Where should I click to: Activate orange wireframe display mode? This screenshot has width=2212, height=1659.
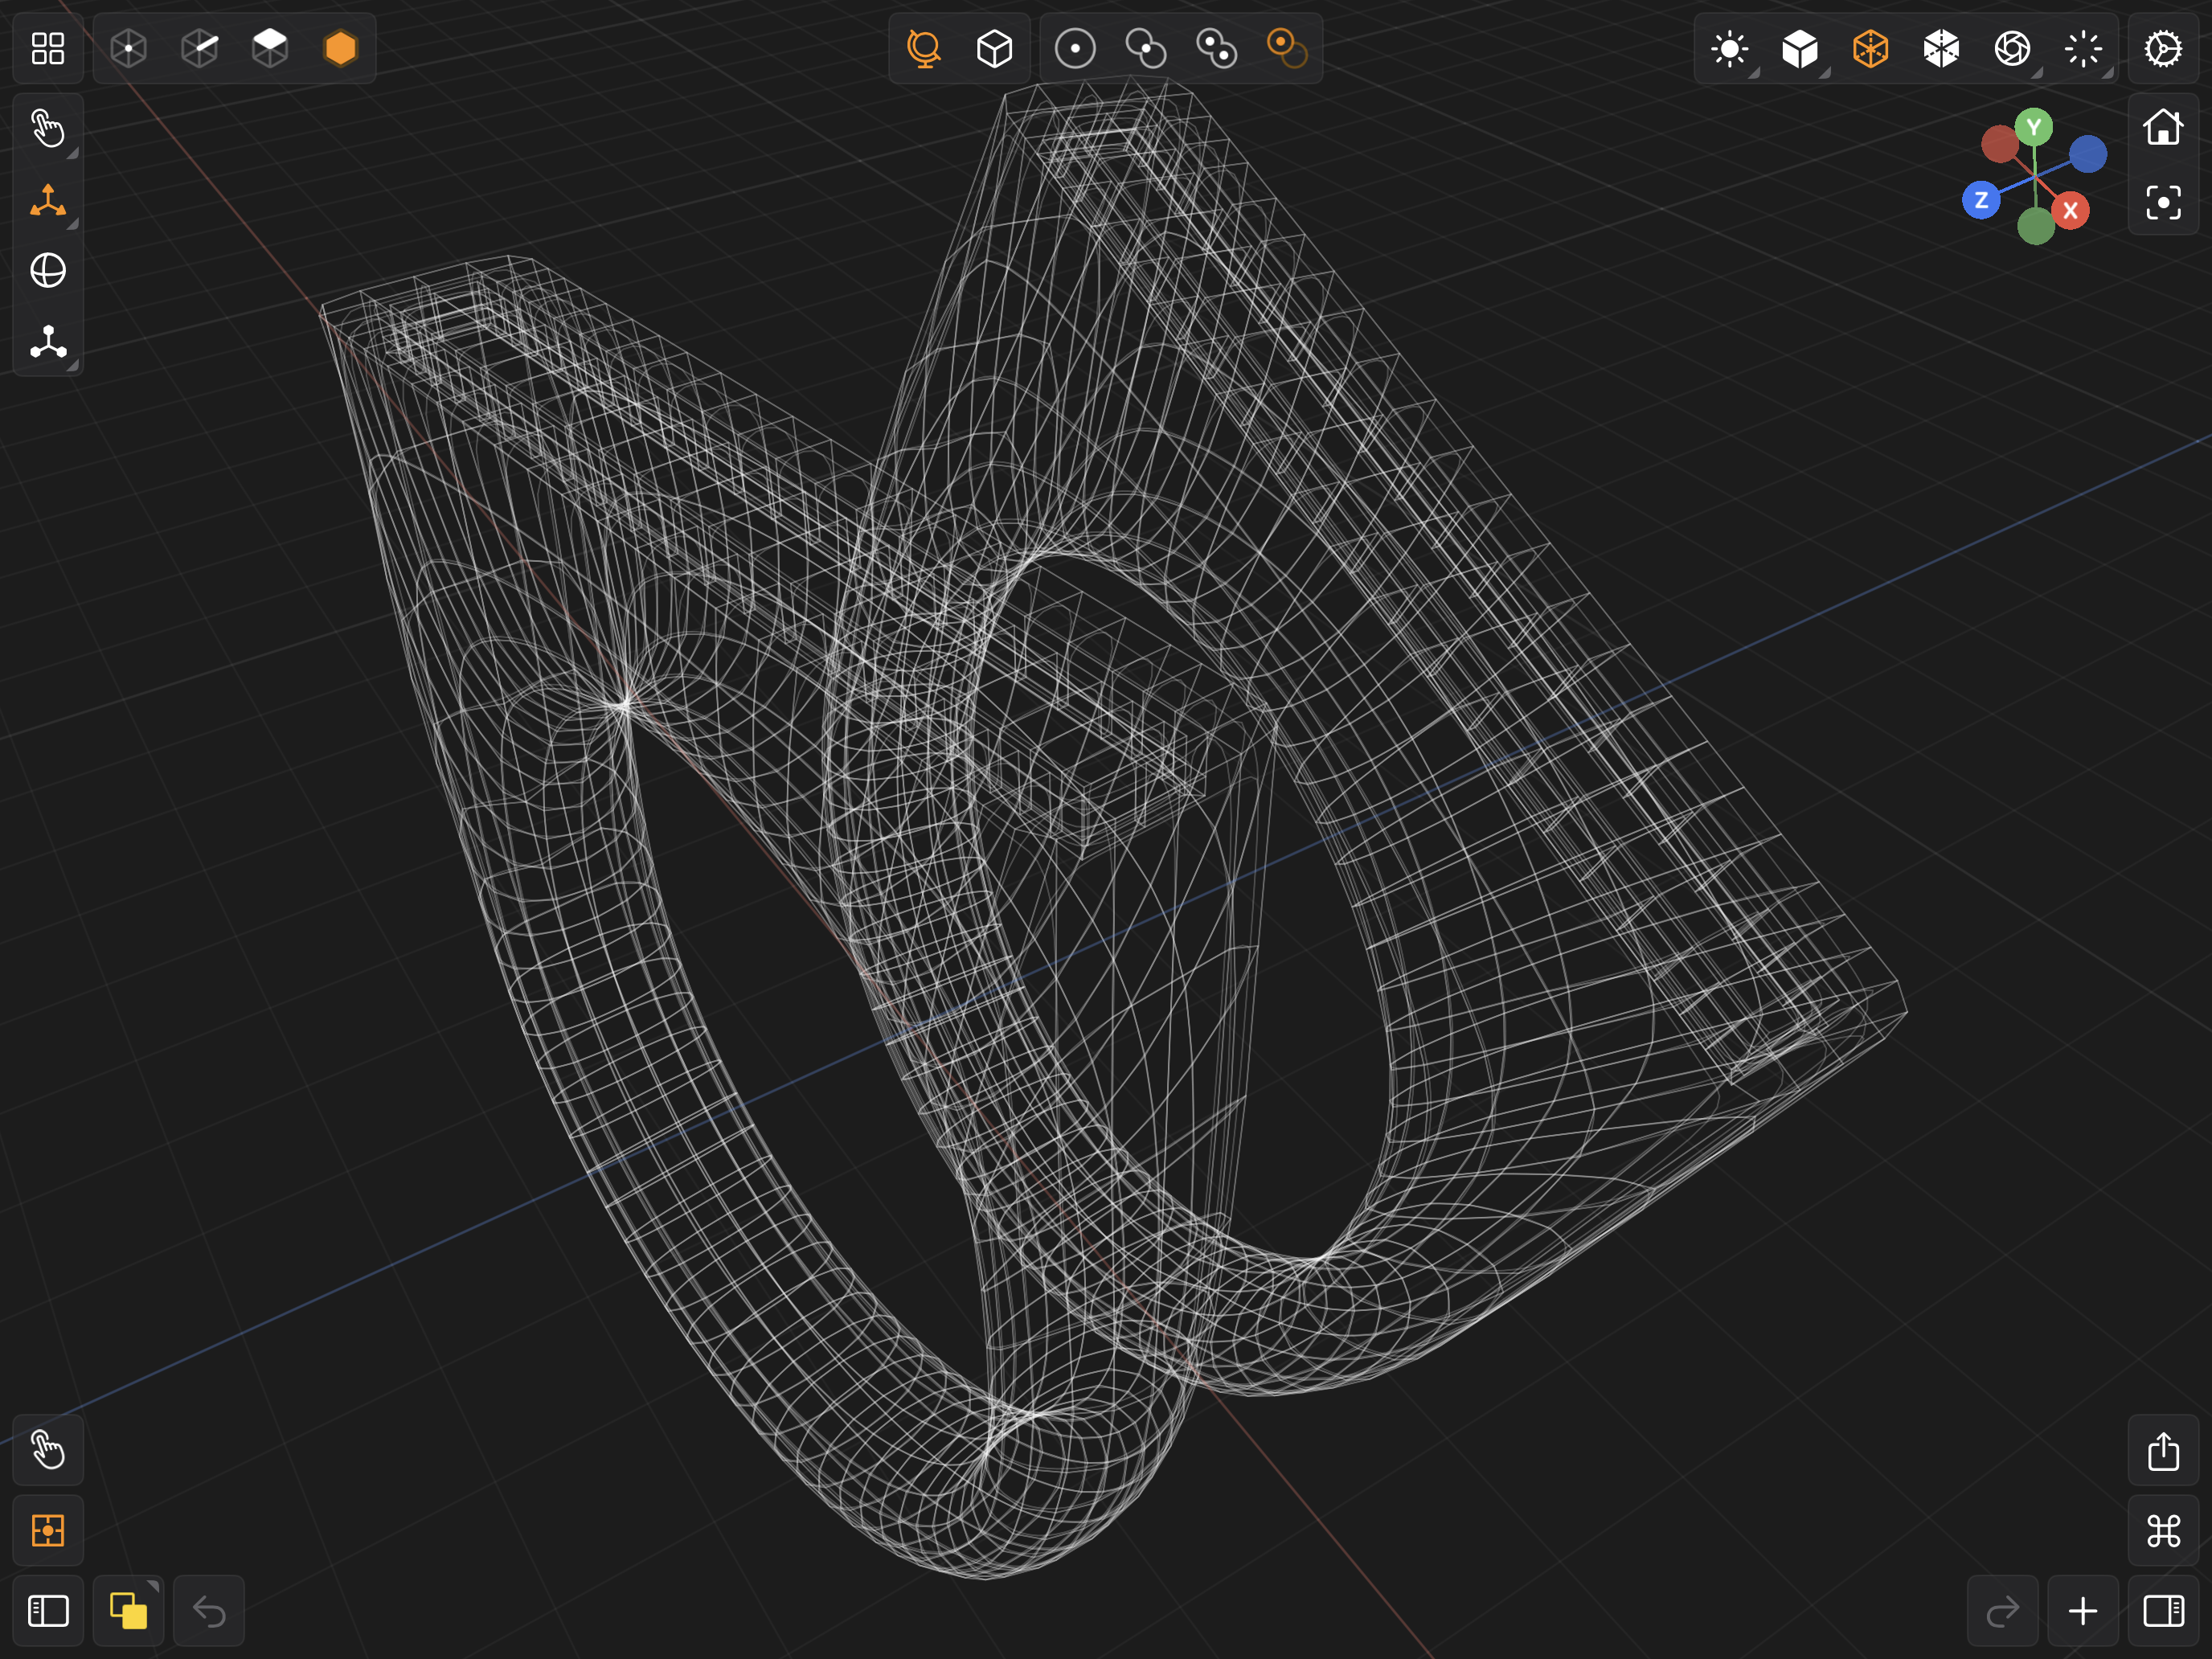[x=1871, y=48]
